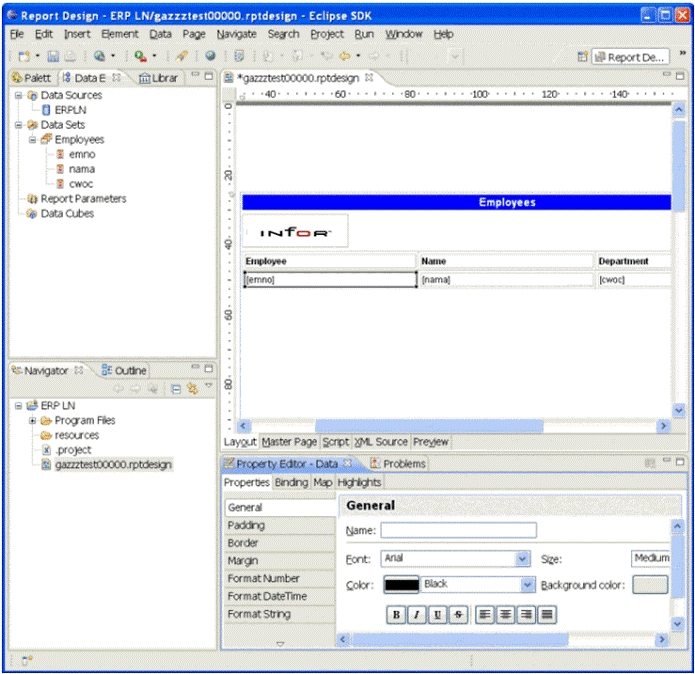The width and height of the screenshot is (695, 674).
Task: Click Link with Editor icon in Navigator
Action: (x=191, y=388)
